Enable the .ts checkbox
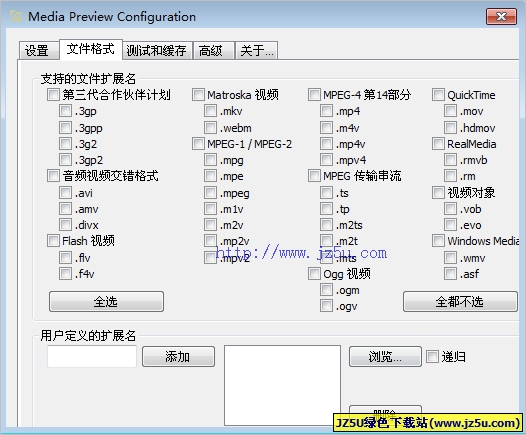This screenshot has height=435, width=526. tap(326, 193)
